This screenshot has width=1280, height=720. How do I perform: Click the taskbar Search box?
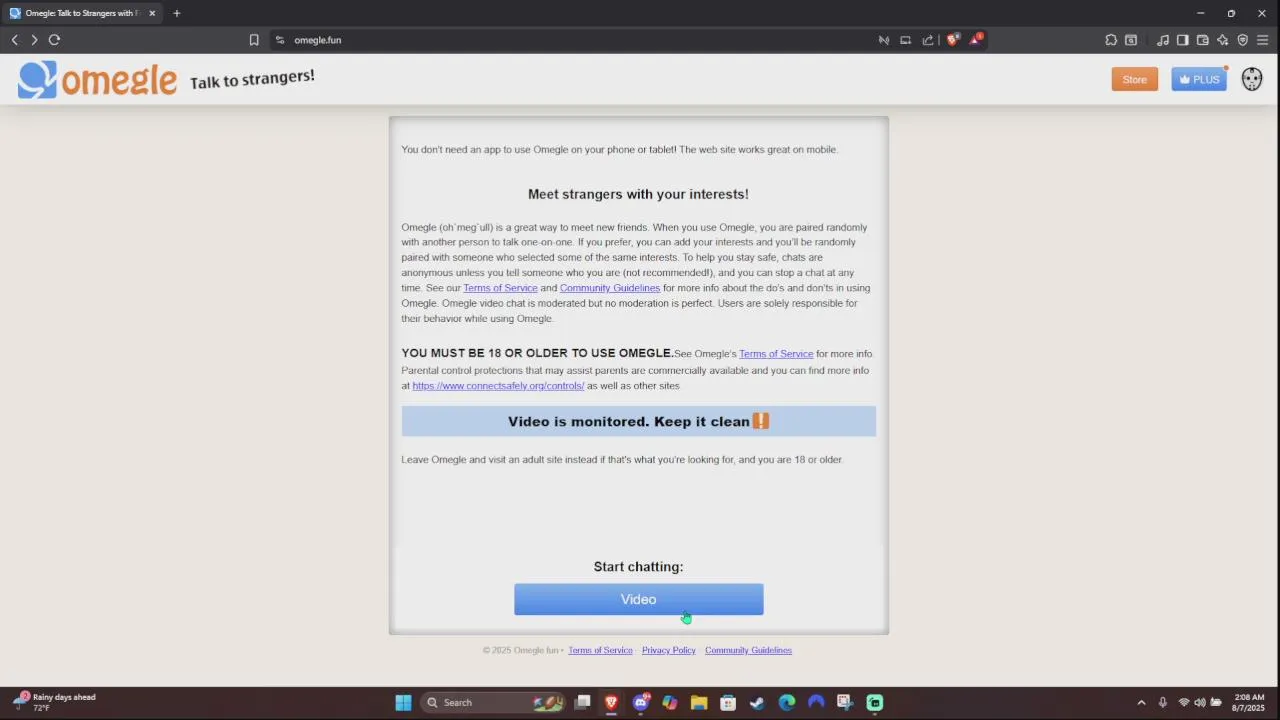(492, 702)
